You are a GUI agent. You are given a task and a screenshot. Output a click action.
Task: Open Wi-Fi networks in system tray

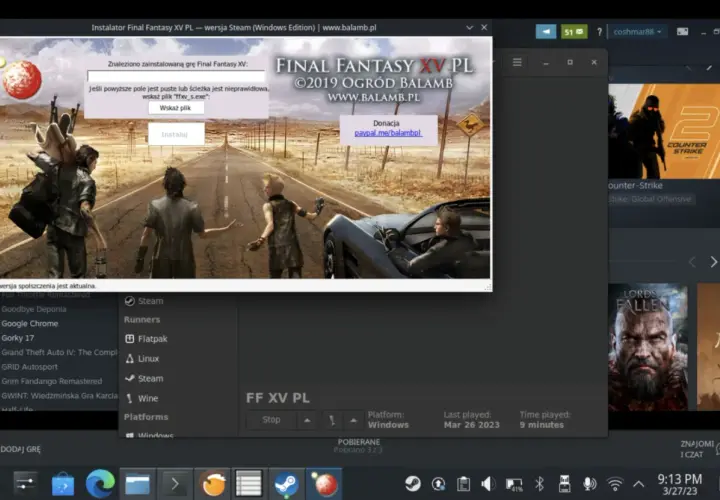[614, 483]
